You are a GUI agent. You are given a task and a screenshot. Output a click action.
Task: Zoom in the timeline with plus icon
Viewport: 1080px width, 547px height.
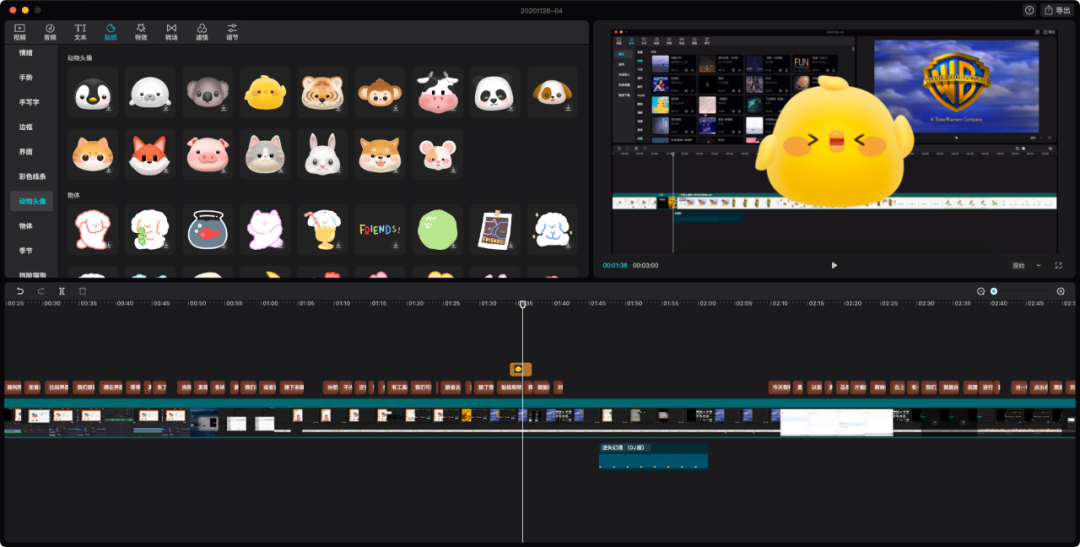point(1061,291)
